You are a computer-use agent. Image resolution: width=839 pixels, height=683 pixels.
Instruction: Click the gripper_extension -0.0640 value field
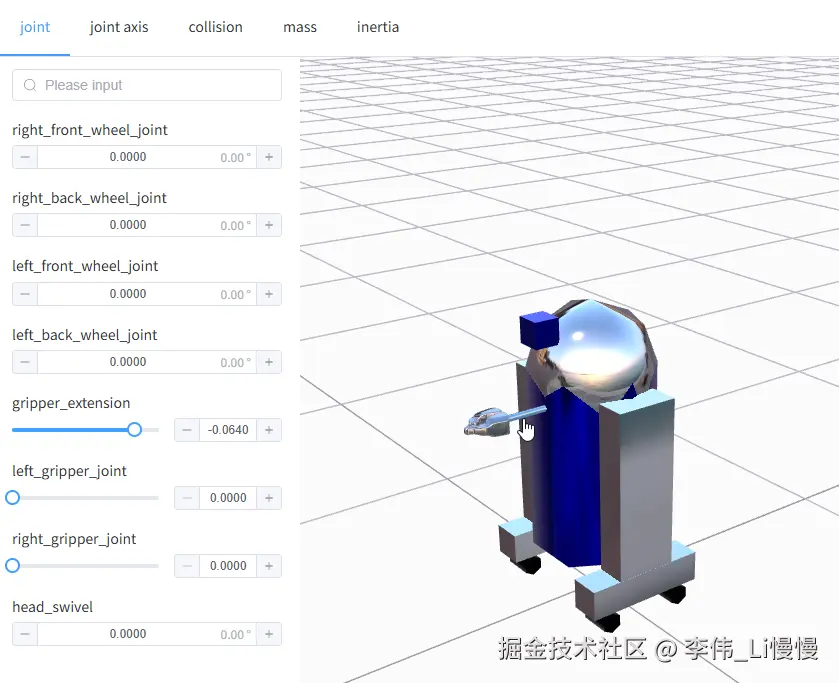click(x=228, y=430)
